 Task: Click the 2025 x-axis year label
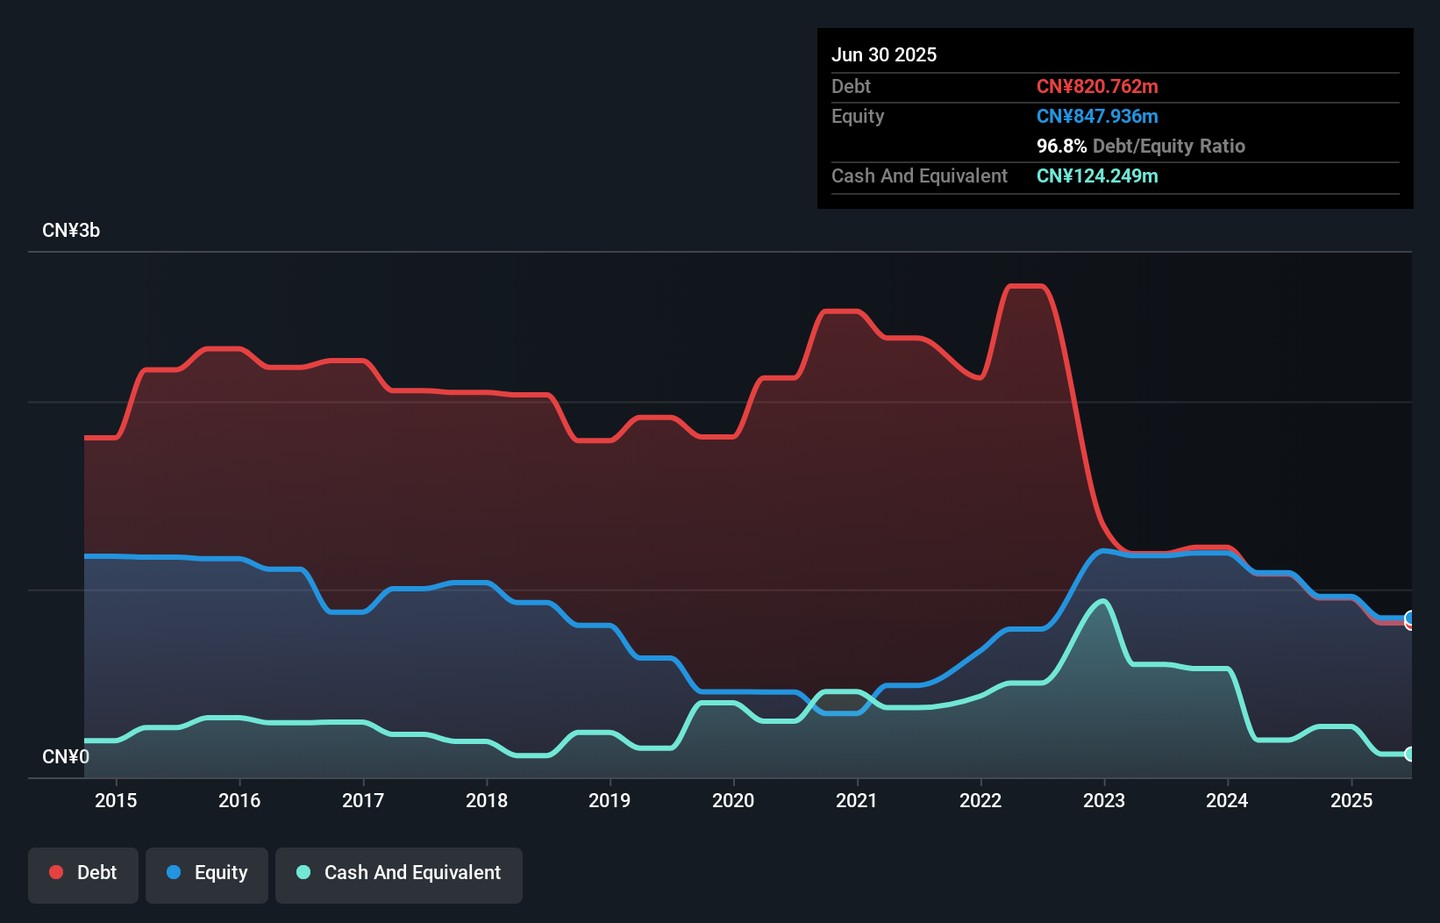[1351, 801]
